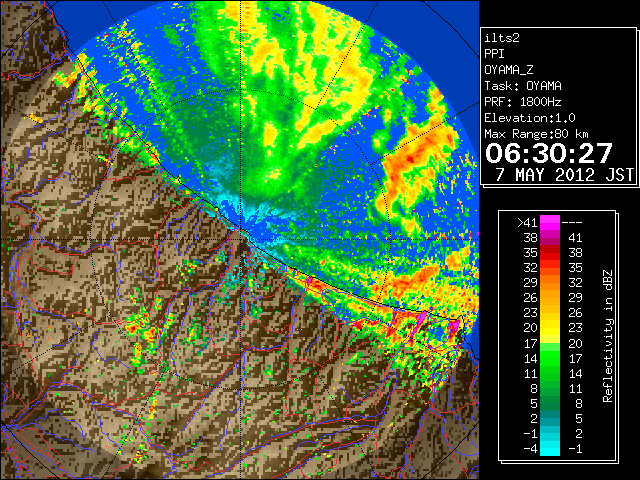This screenshot has width=640, height=480.
Task: Select the '7 MAY 2012 JST' date
Action: click(564, 175)
